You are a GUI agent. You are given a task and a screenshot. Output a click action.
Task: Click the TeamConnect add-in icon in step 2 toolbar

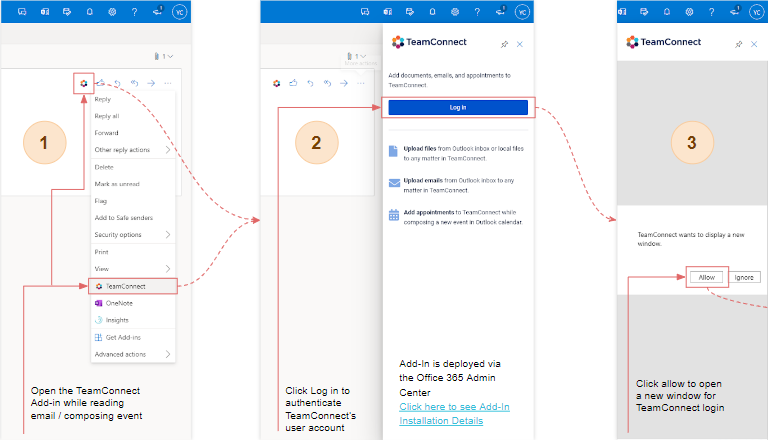pos(277,83)
